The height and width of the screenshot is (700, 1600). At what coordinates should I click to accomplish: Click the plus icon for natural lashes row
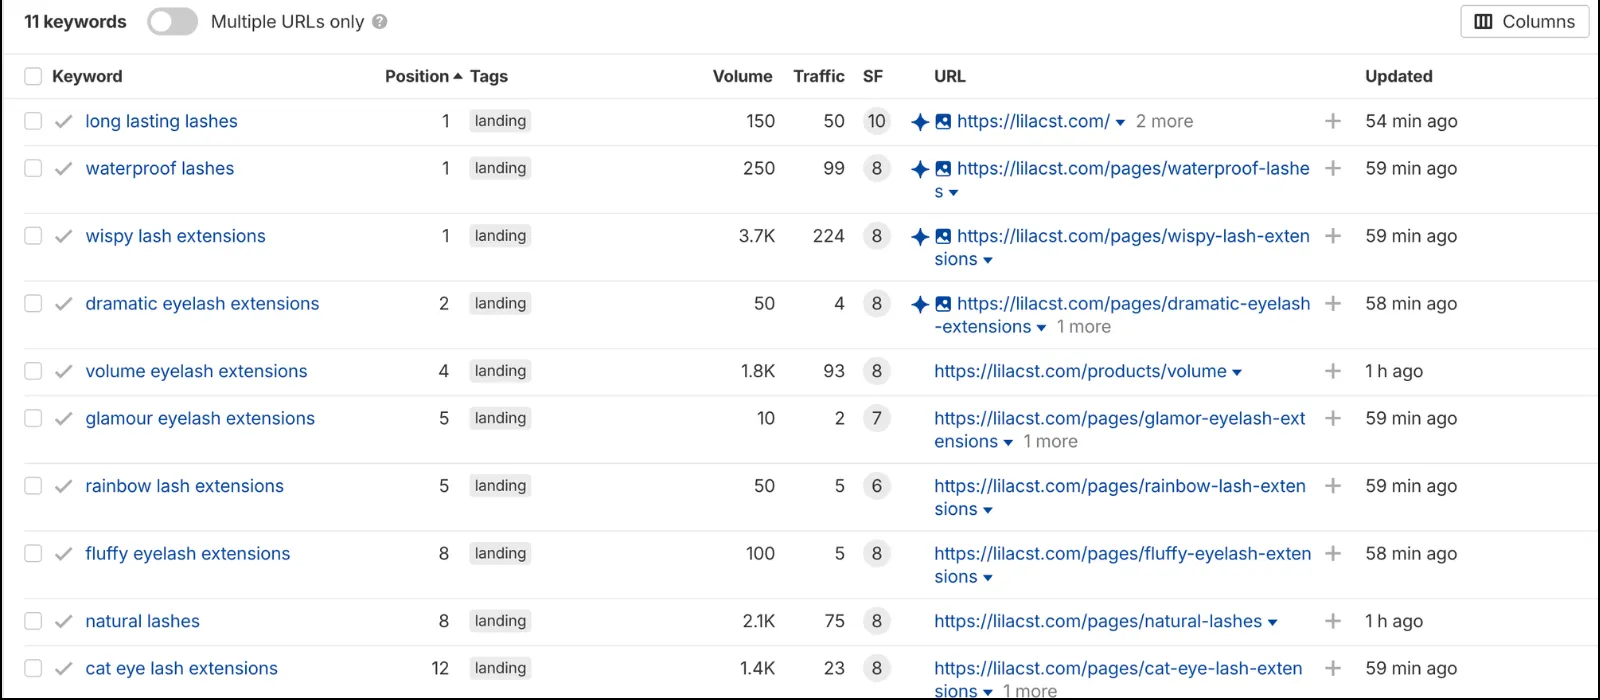pyautogui.click(x=1333, y=621)
